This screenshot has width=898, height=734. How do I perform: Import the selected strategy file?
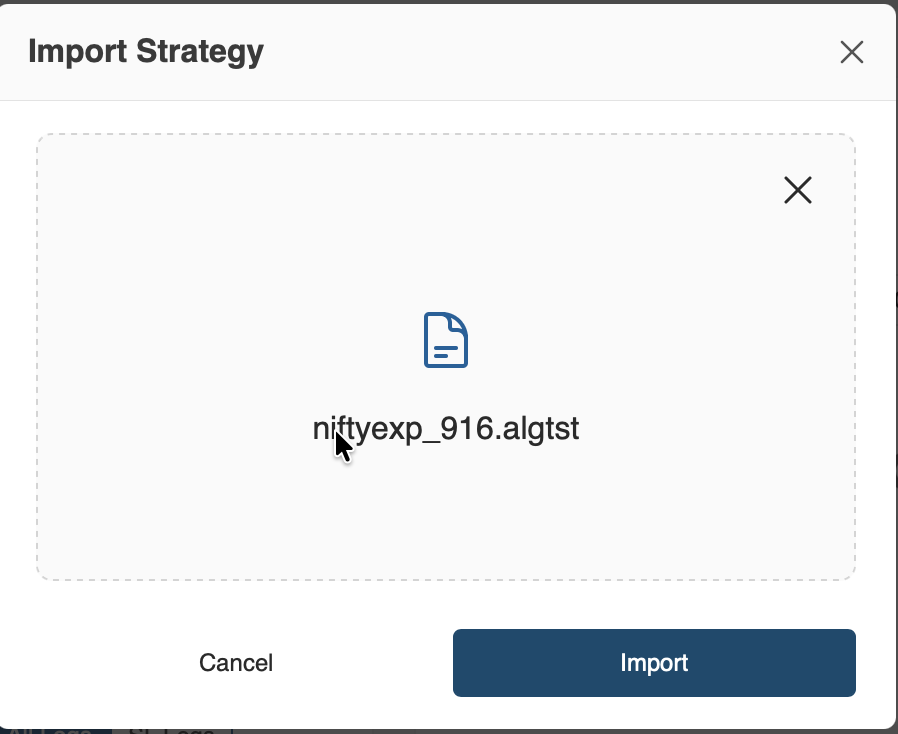(654, 662)
